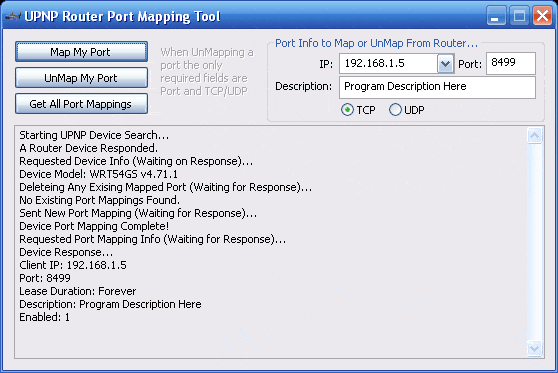Click the Port input field with 8499
558x373 pixels.
(x=511, y=63)
